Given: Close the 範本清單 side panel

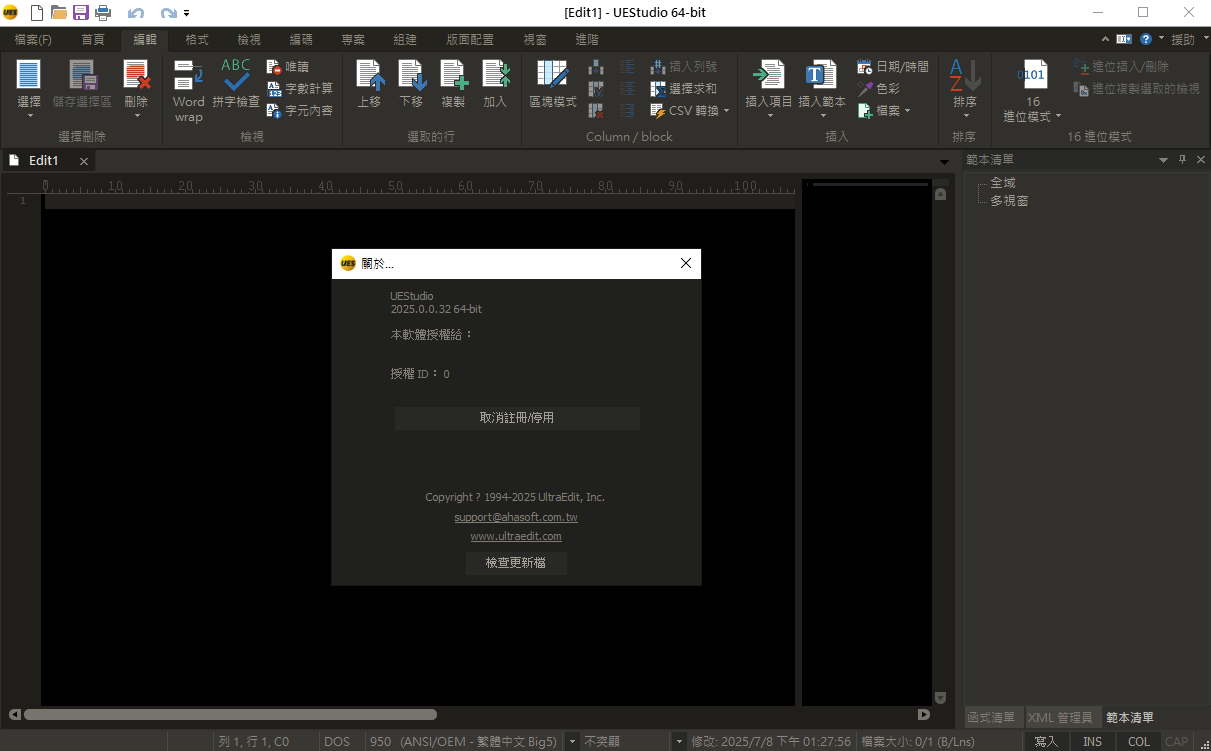Looking at the screenshot, I should pyautogui.click(x=1201, y=160).
